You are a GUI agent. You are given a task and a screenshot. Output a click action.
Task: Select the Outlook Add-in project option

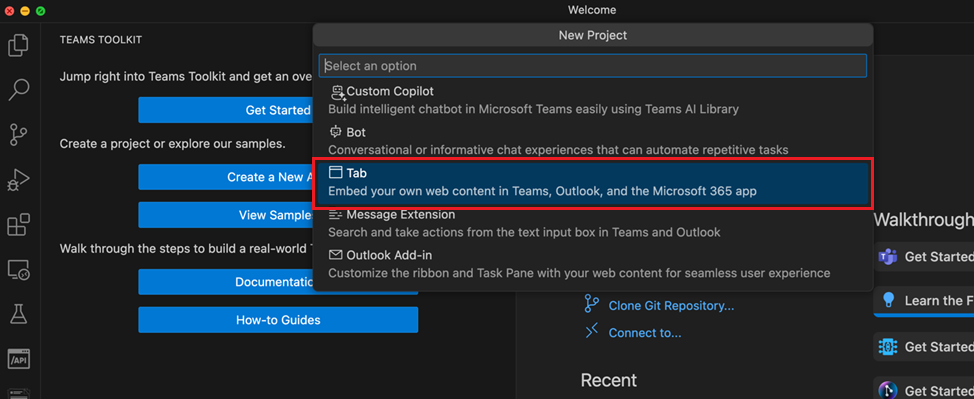593,264
